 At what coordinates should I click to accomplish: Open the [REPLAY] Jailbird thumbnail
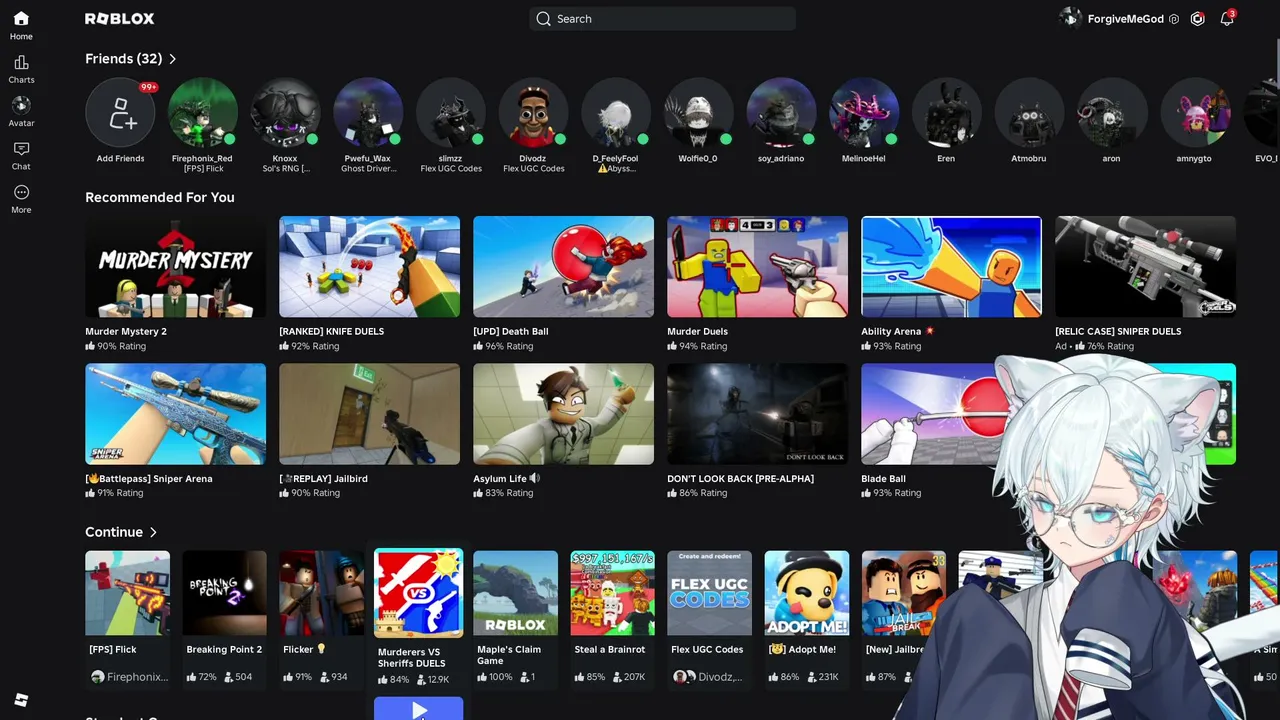(369, 414)
